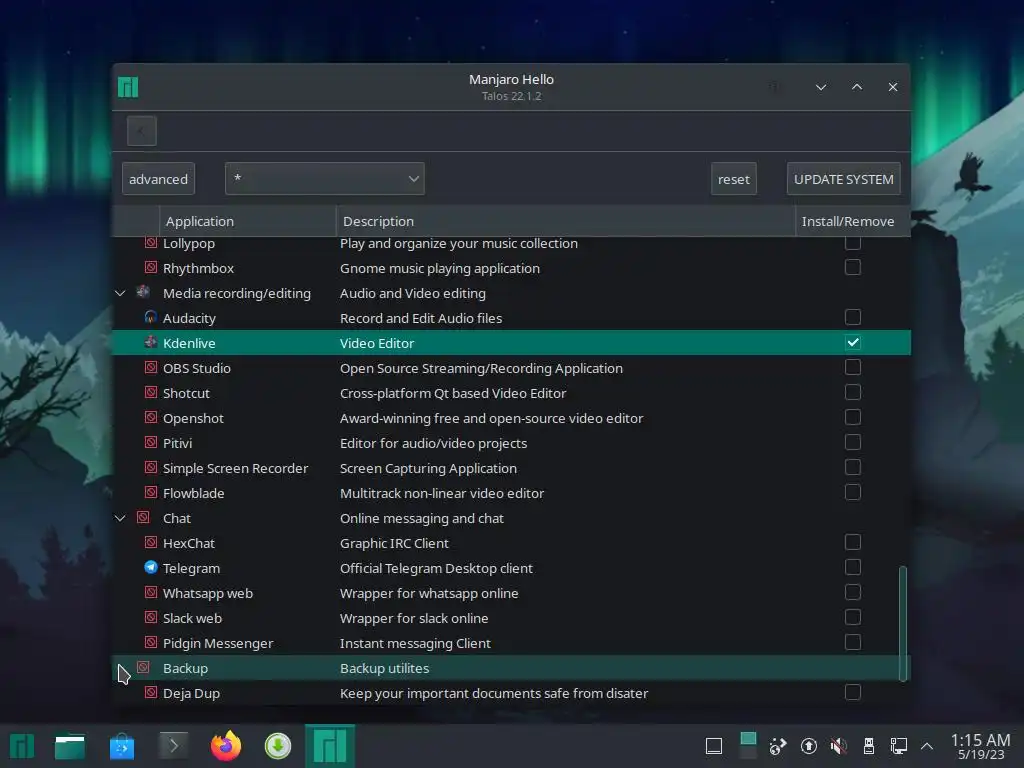Viewport: 1024px width, 768px height.
Task: Check the Openshot install checkbox
Action: [x=852, y=417]
